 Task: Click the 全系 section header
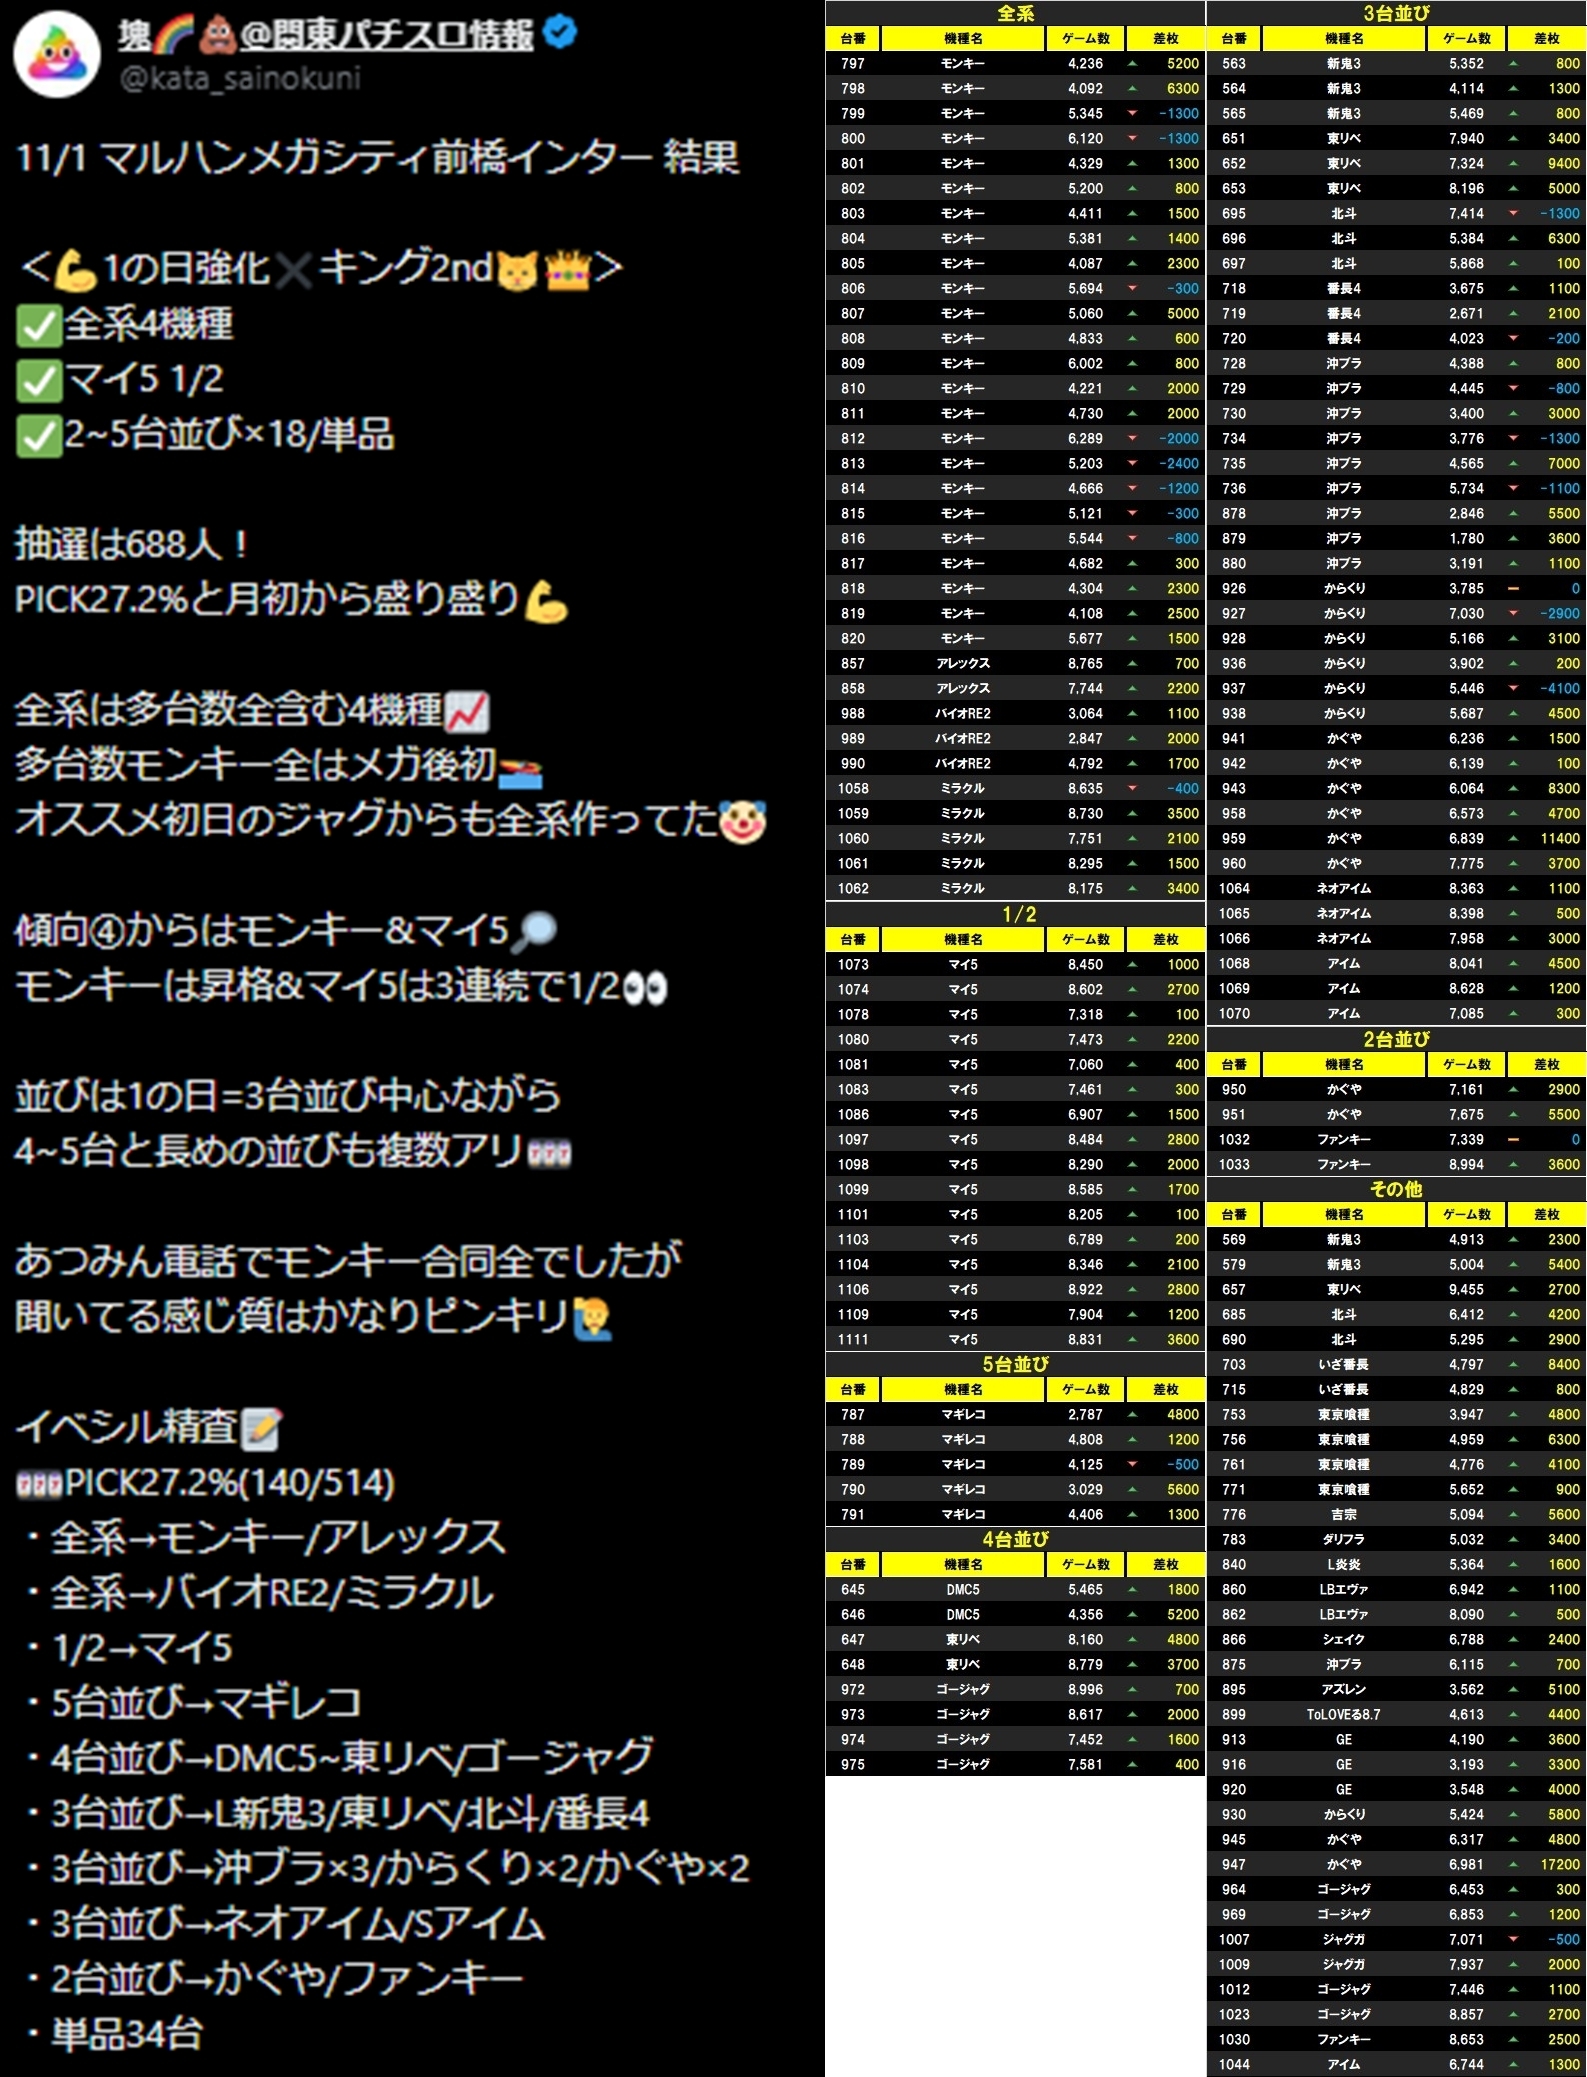point(1015,13)
